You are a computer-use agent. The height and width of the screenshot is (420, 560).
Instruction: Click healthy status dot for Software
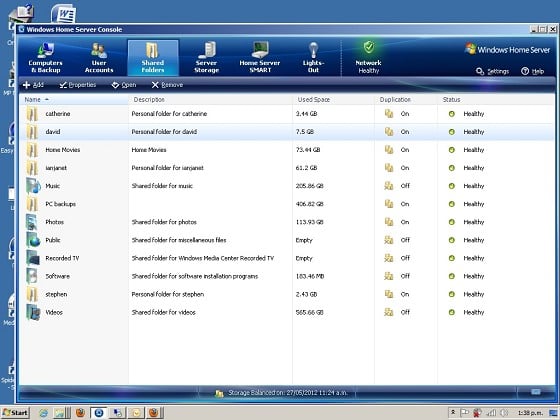coord(452,276)
